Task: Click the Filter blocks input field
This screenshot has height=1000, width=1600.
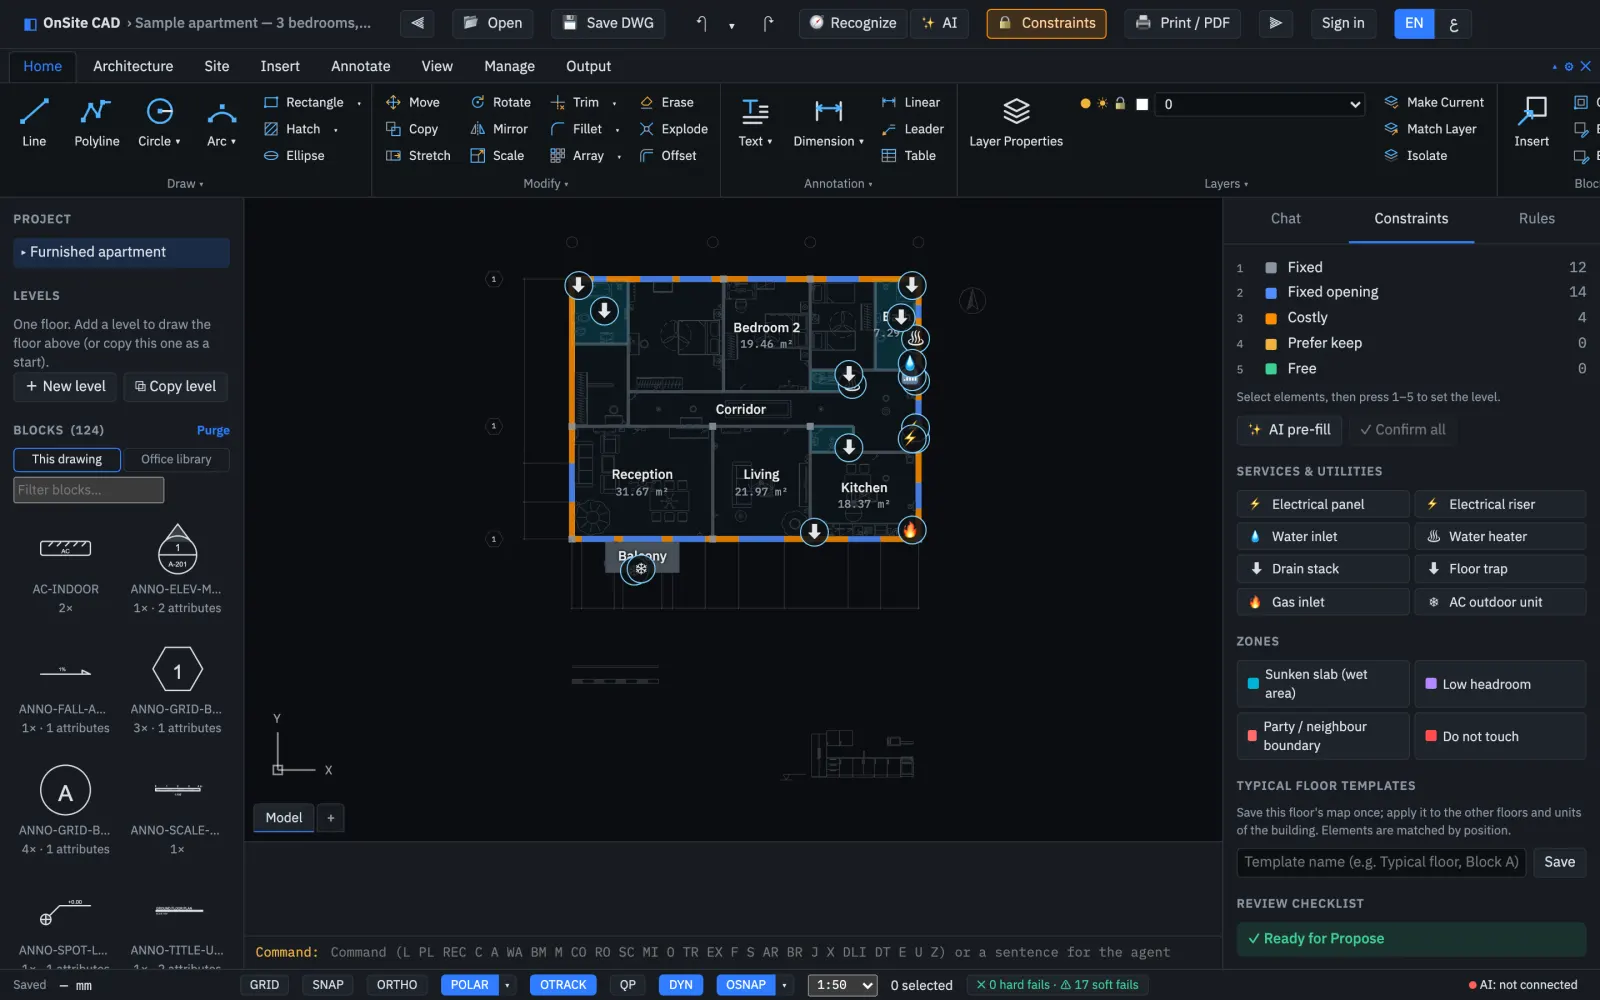Action: click(x=89, y=490)
